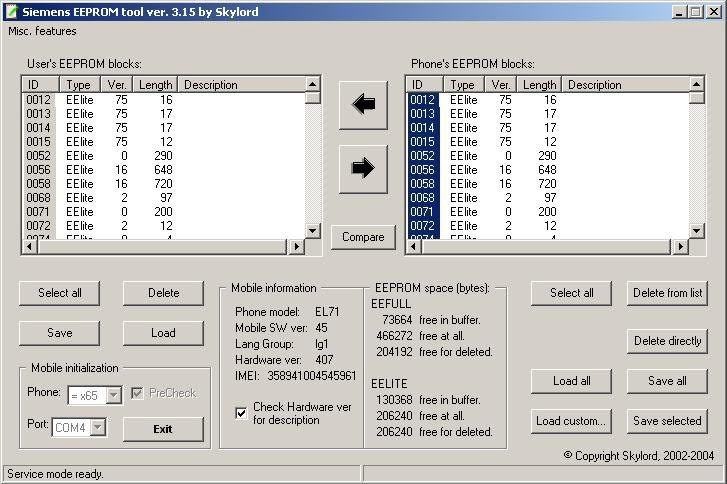This screenshot has width=727, height=484.
Task: Click the Exit button
Action: click(x=163, y=429)
